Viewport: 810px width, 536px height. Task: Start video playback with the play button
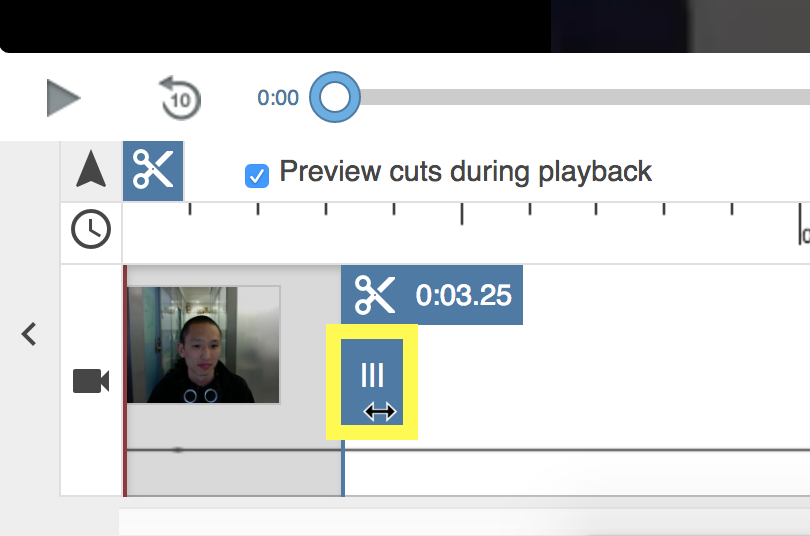click(x=63, y=98)
